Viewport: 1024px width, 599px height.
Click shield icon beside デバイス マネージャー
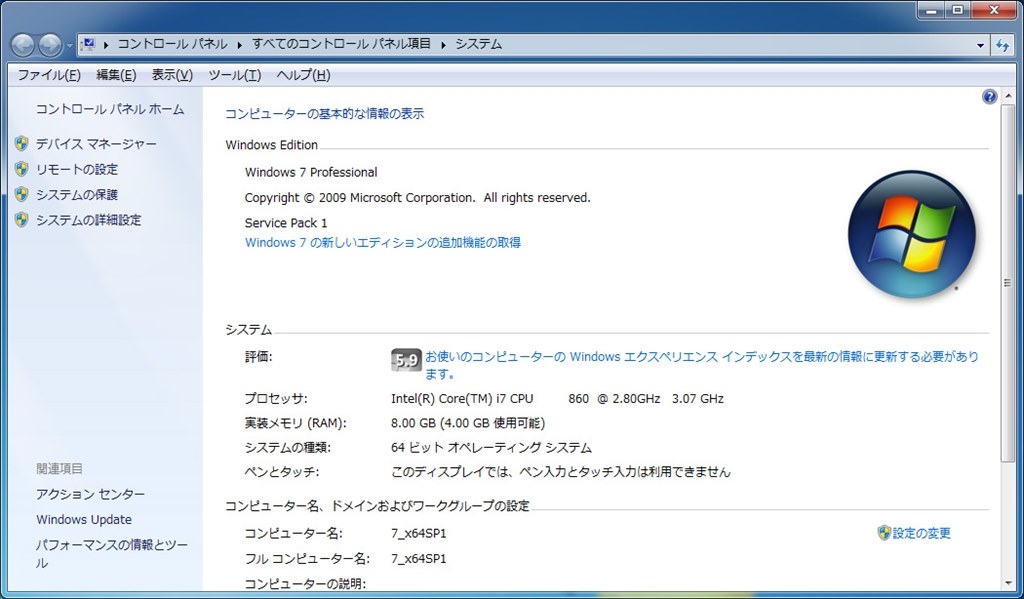tap(22, 144)
